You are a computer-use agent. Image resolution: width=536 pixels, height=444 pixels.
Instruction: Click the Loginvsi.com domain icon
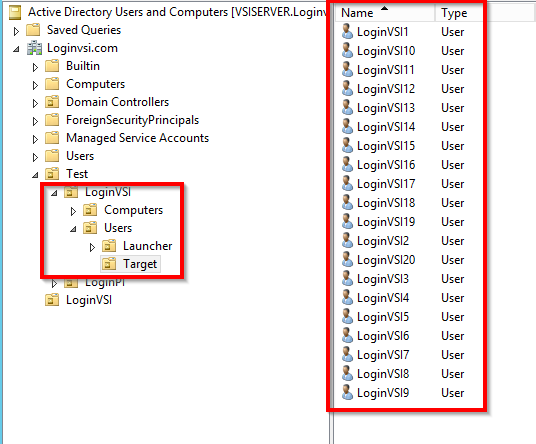(x=34, y=48)
